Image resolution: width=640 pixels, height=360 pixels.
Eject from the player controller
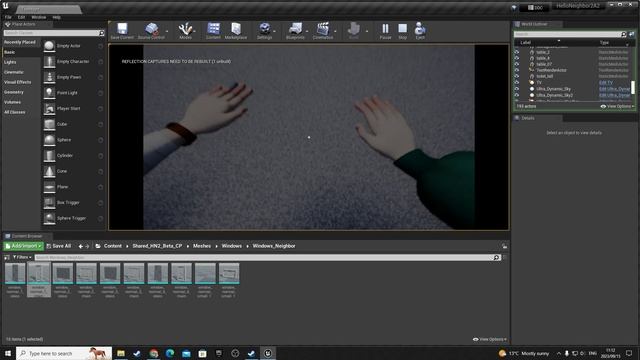point(420,31)
